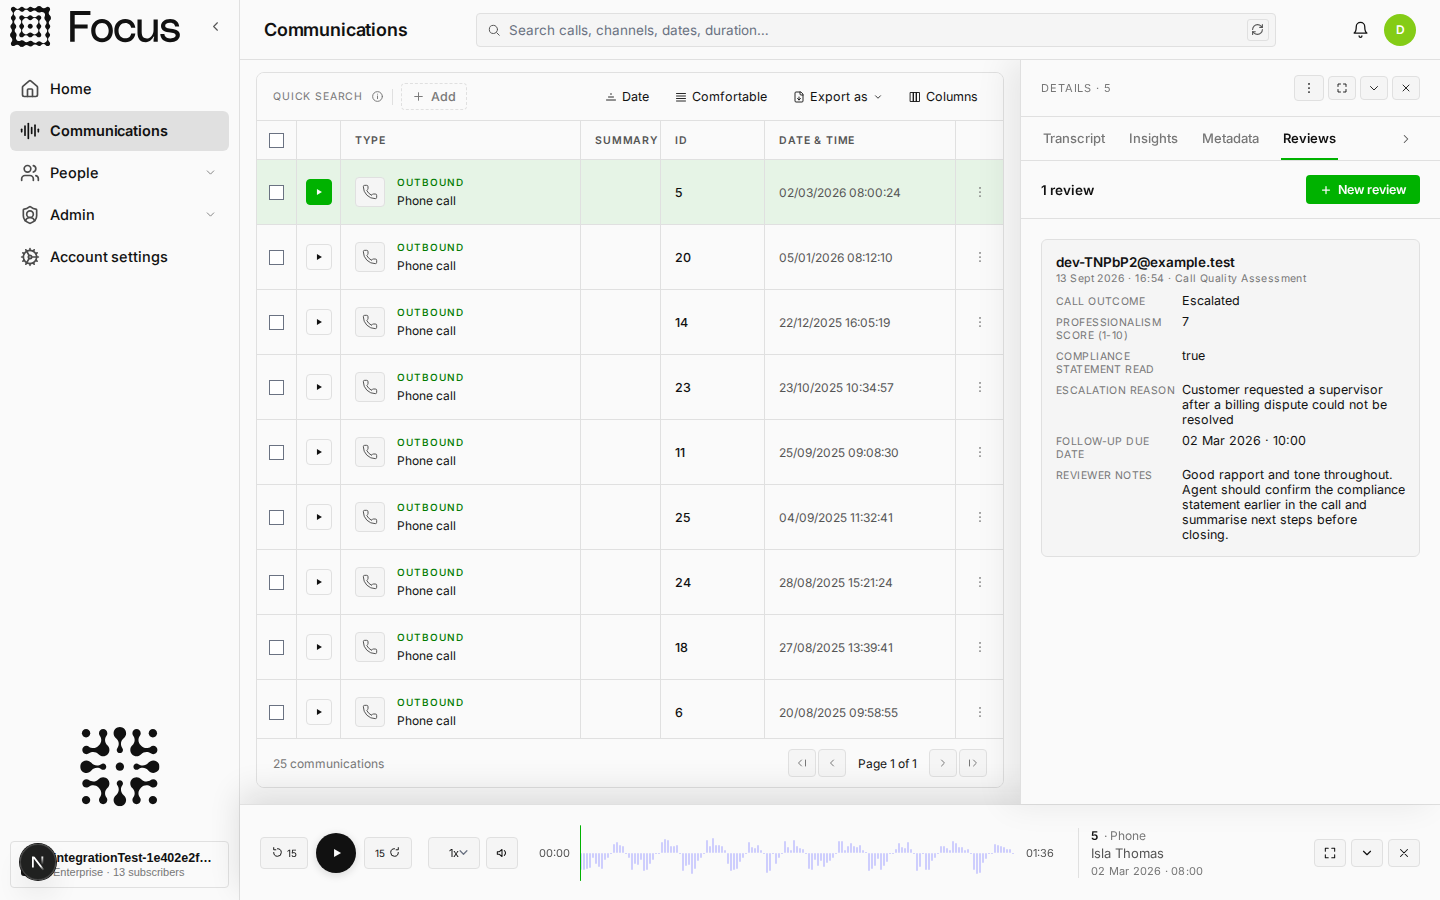Image resolution: width=1440 pixels, height=900 pixels.
Task: Expand details panel to fullscreen
Action: [x=1342, y=88]
